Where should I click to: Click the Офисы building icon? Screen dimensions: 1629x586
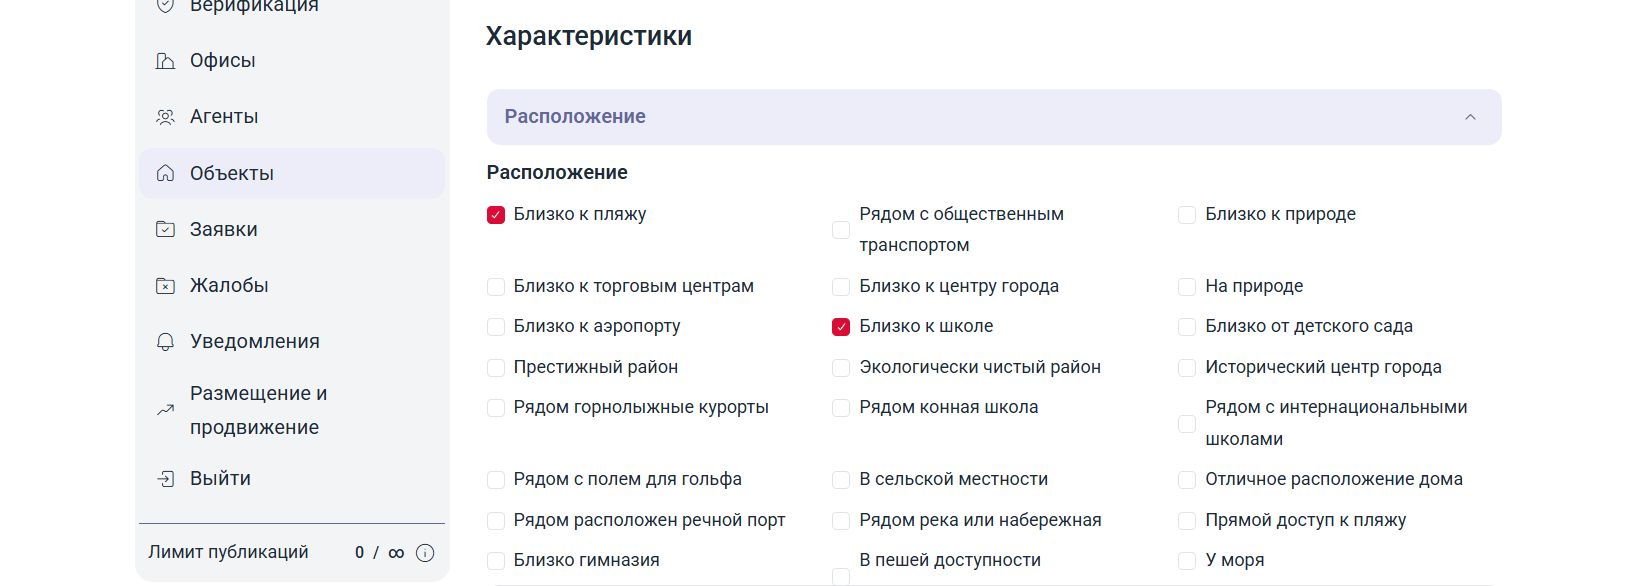coord(166,61)
